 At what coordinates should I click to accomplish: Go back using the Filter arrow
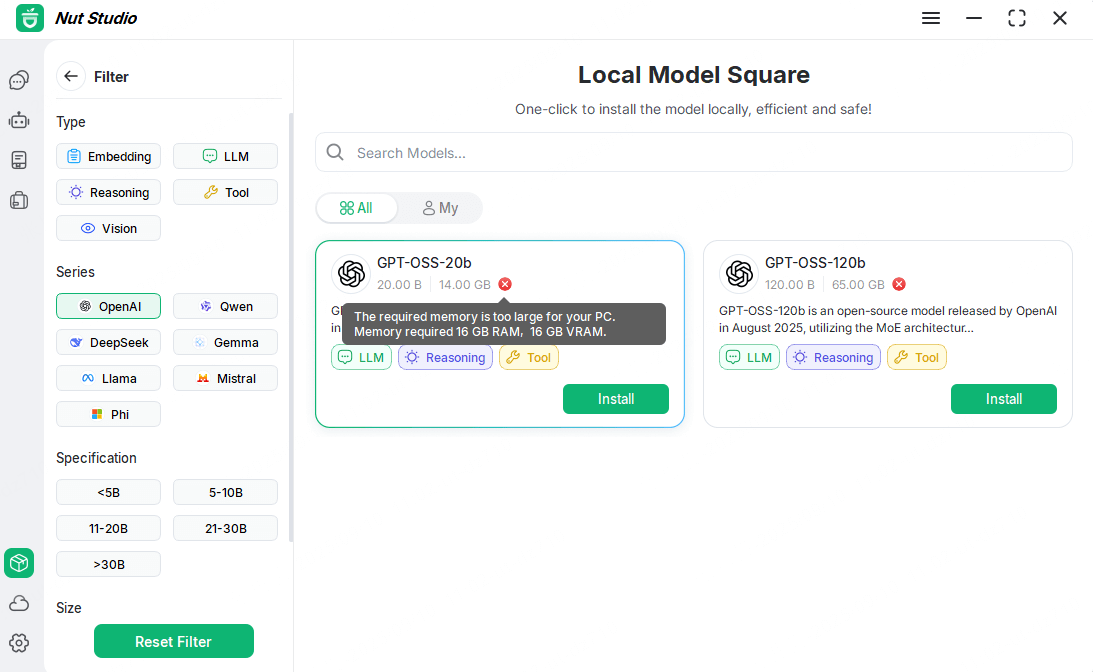[x=70, y=76]
